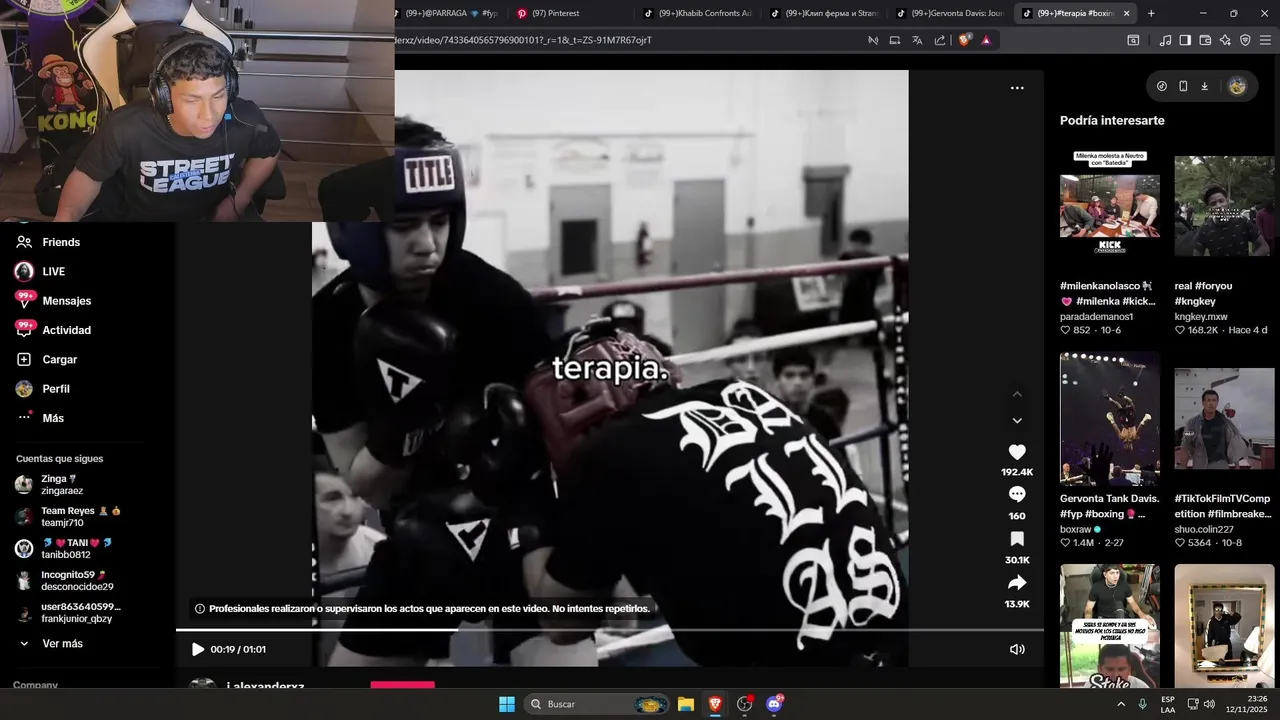This screenshot has height=720, width=1280.
Task: Open profile avatar in top-right pill
Action: pyautogui.click(x=1237, y=86)
